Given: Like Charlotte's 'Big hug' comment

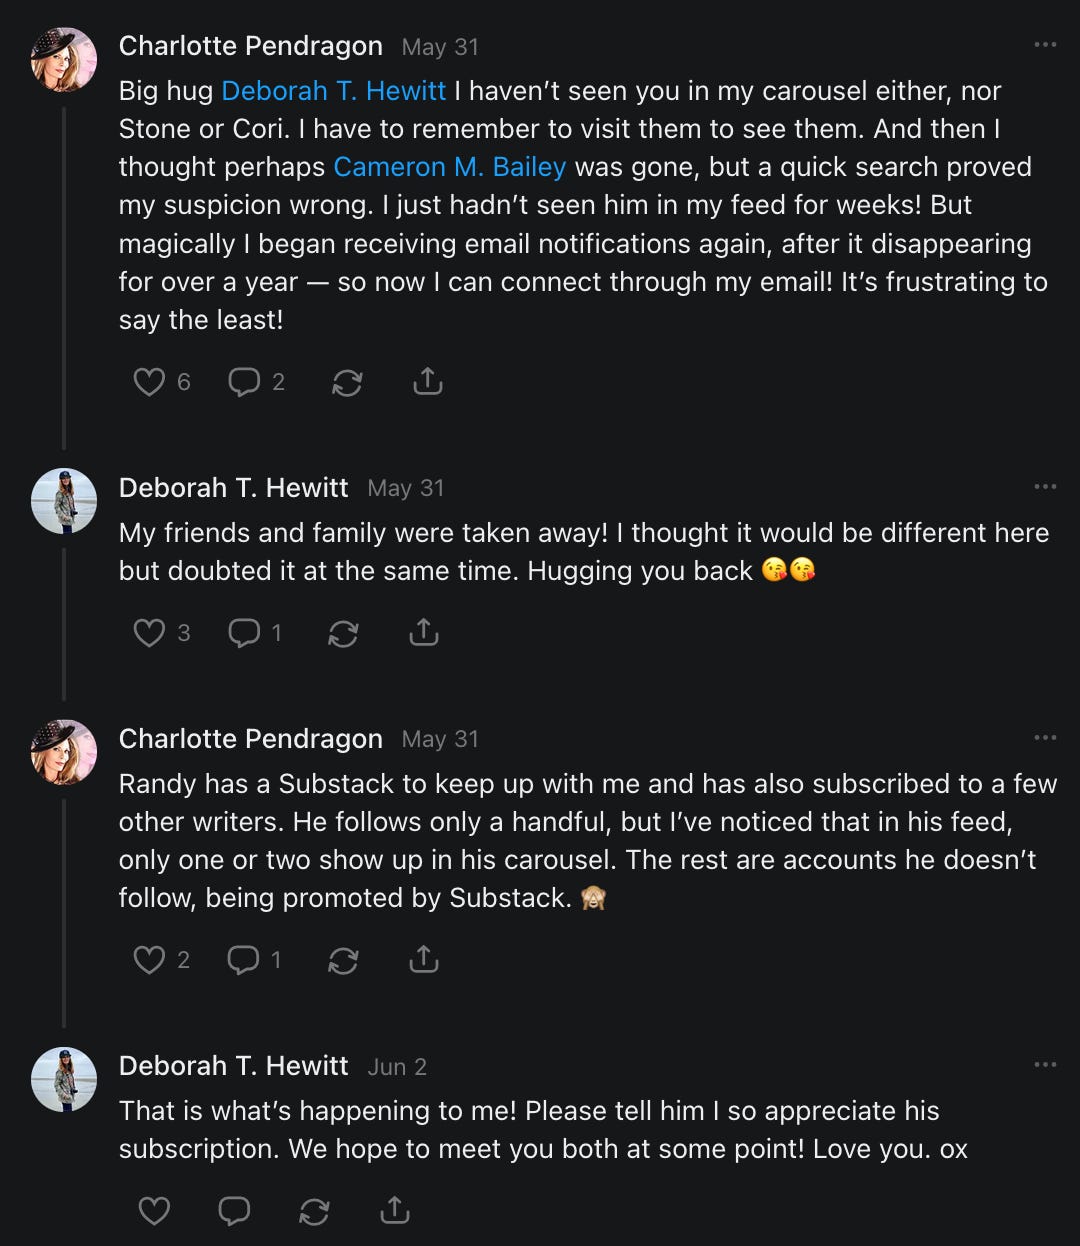Looking at the screenshot, I should [149, 382].
